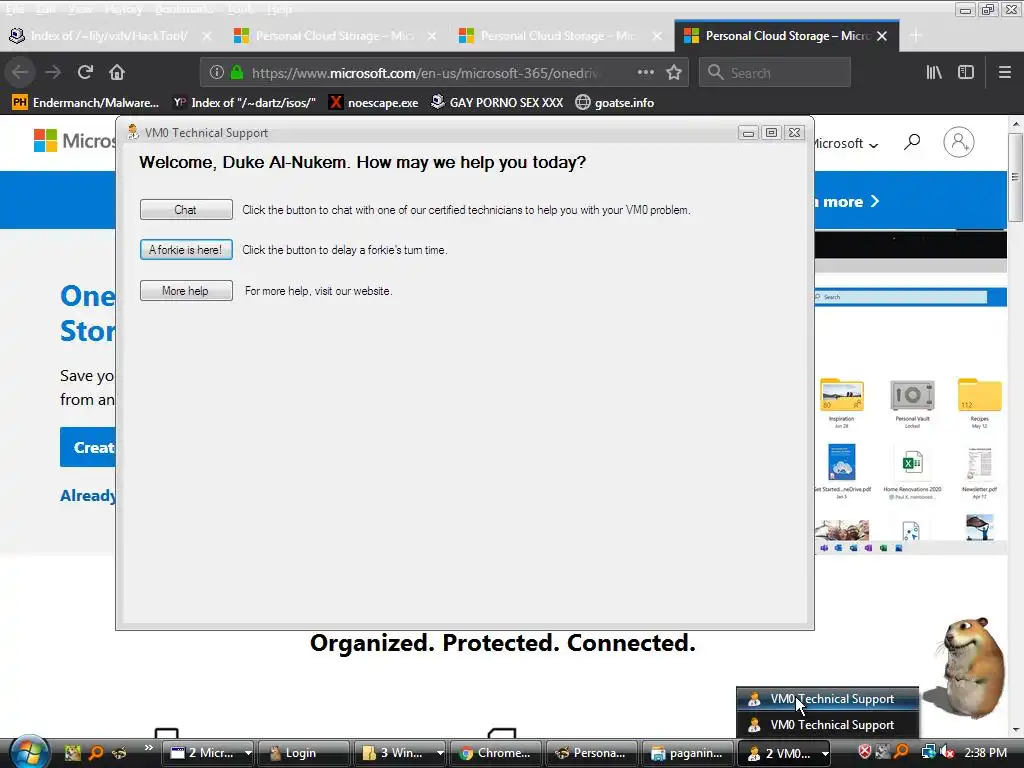Click the hamster desktop assistant character
Image resolution: width=1024 pixels, height=768 pixels.
click(970, 666)
